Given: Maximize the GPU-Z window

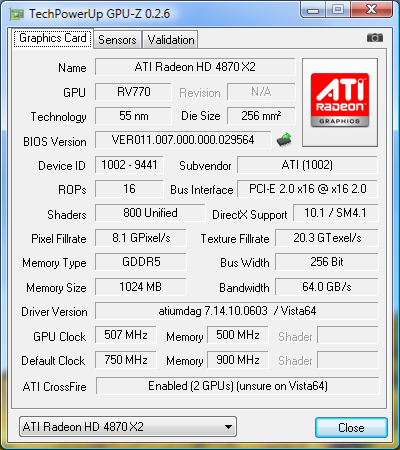Looking at the screenshot, I should (338, 10).
